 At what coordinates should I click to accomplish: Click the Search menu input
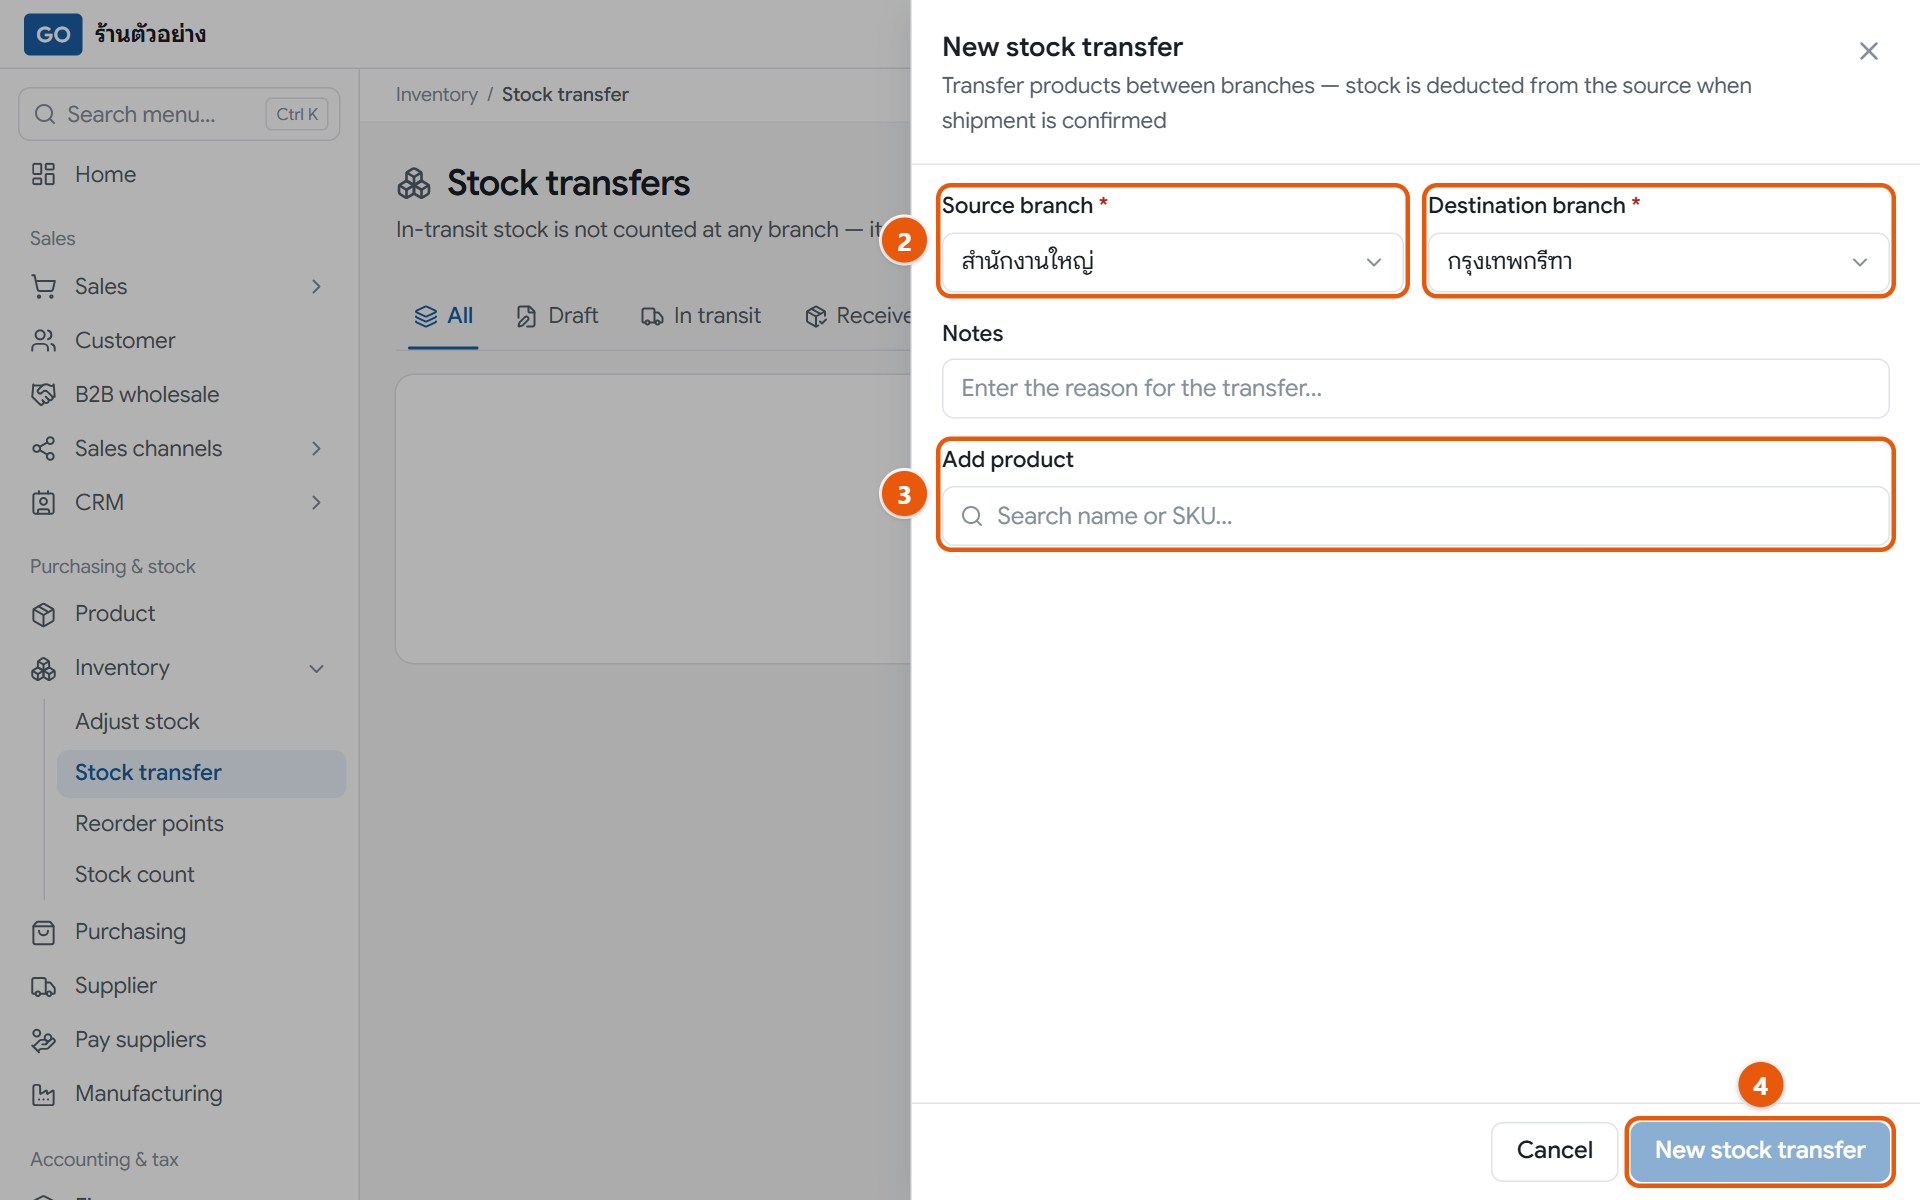179,114
